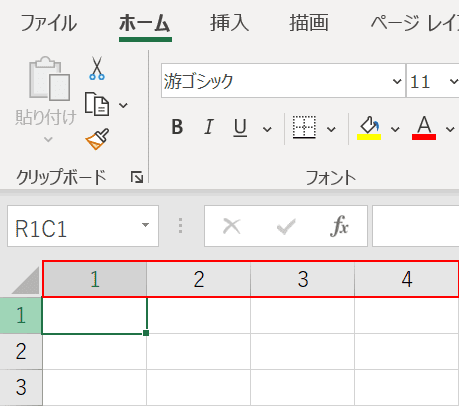This screenshot has width=459, height=406.
Task: Click the Cut scissors icon
Action: point(97,68)
